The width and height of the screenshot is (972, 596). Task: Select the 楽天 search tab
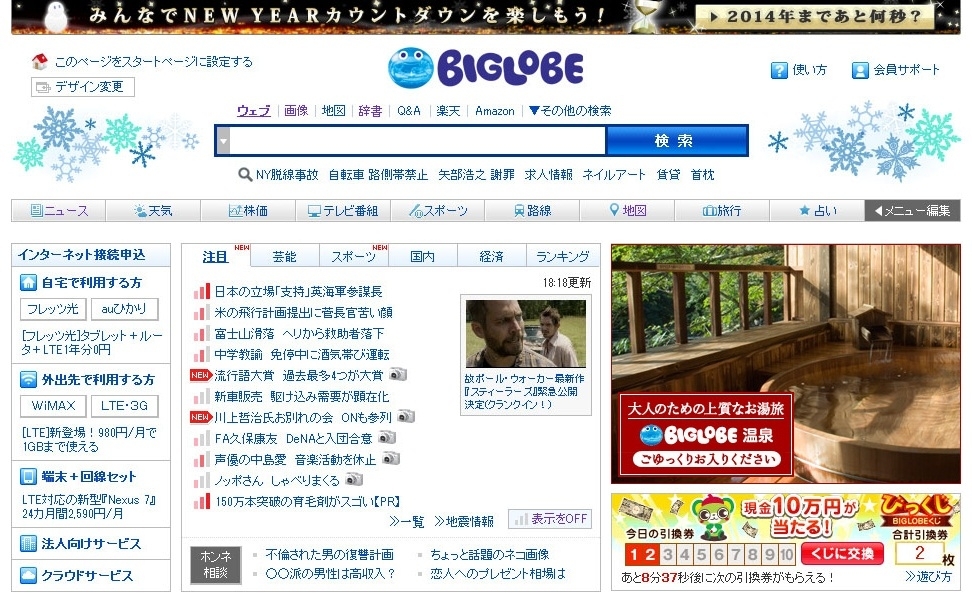pos(448,111)
